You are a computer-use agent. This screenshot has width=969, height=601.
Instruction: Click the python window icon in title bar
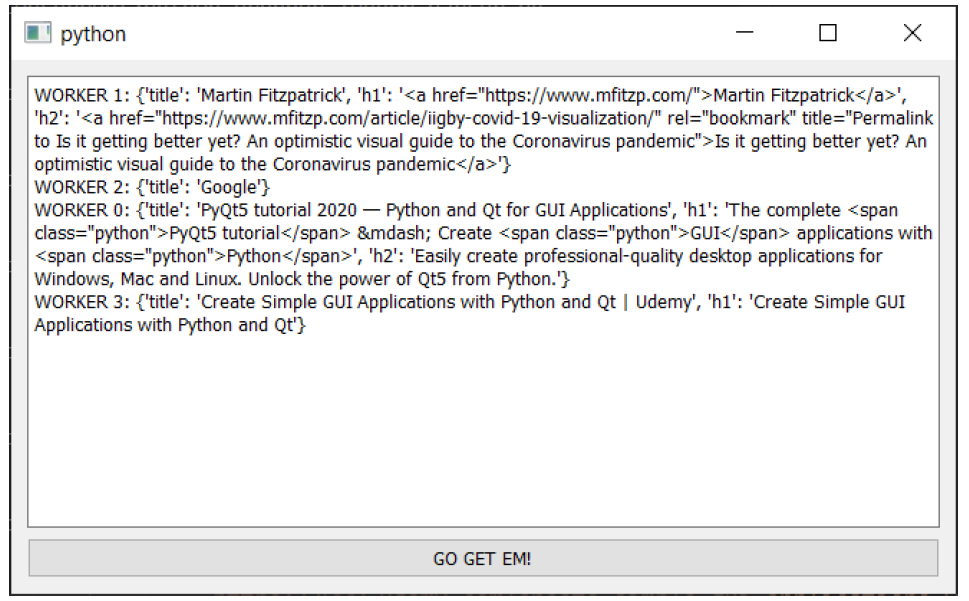[37, 33]
